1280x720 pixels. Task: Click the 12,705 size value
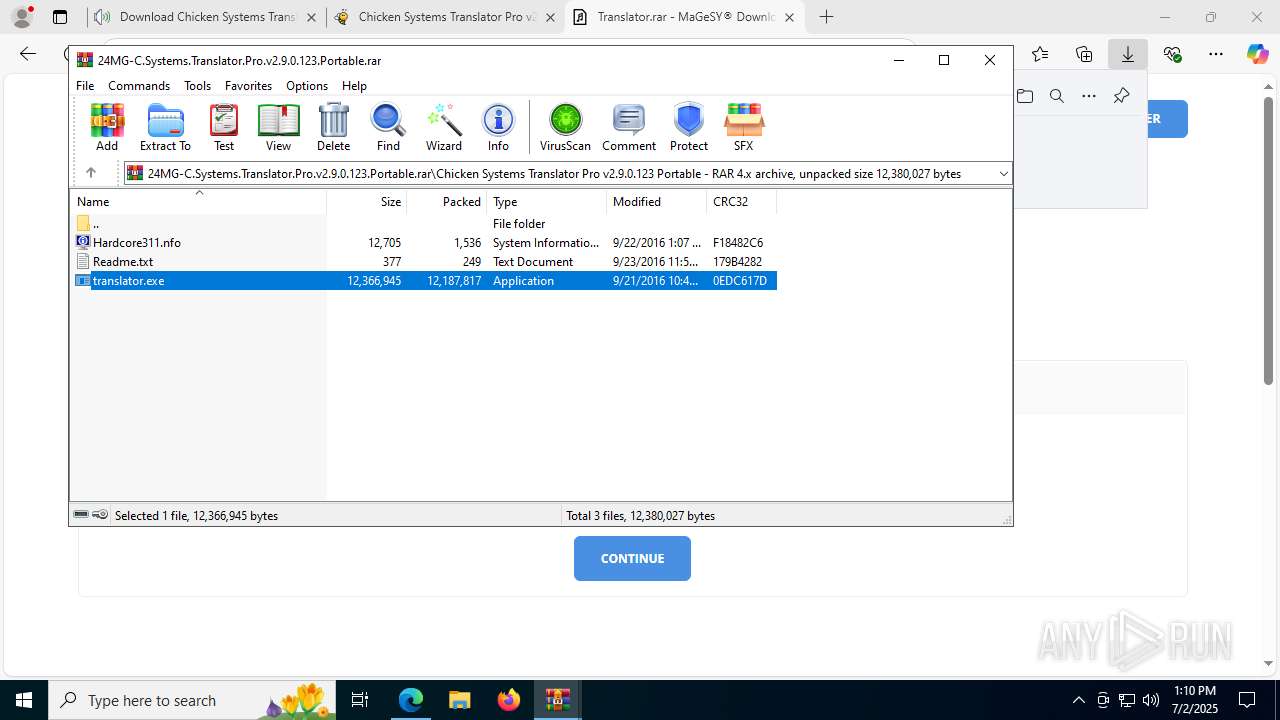[384, 242]
